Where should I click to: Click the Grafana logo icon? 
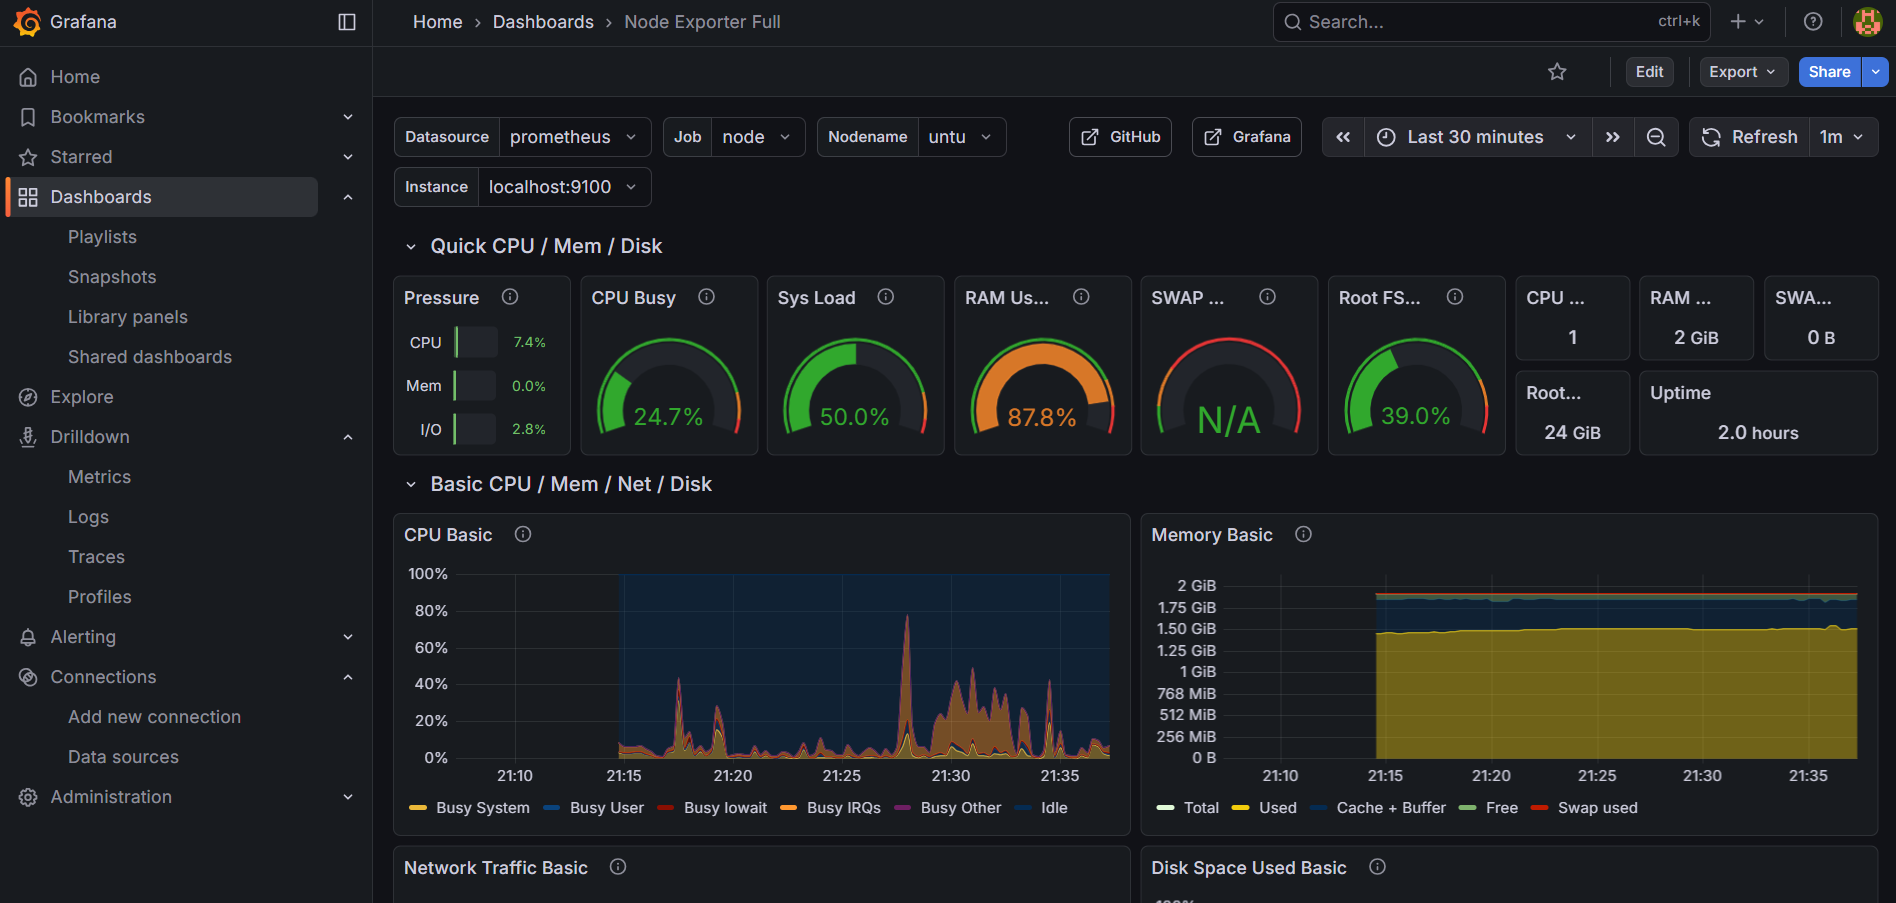(x=27, y=22)
